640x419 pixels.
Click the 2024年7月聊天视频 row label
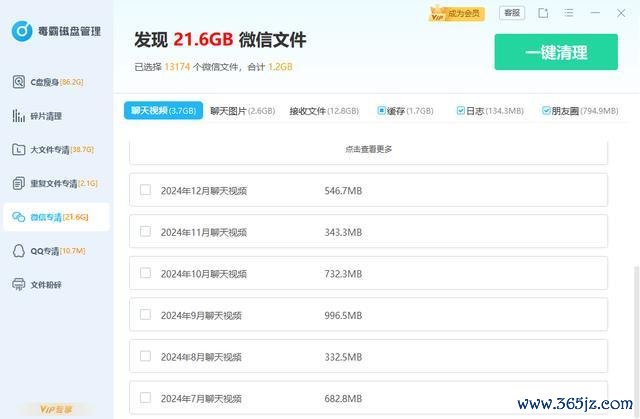tap(201, 399)
